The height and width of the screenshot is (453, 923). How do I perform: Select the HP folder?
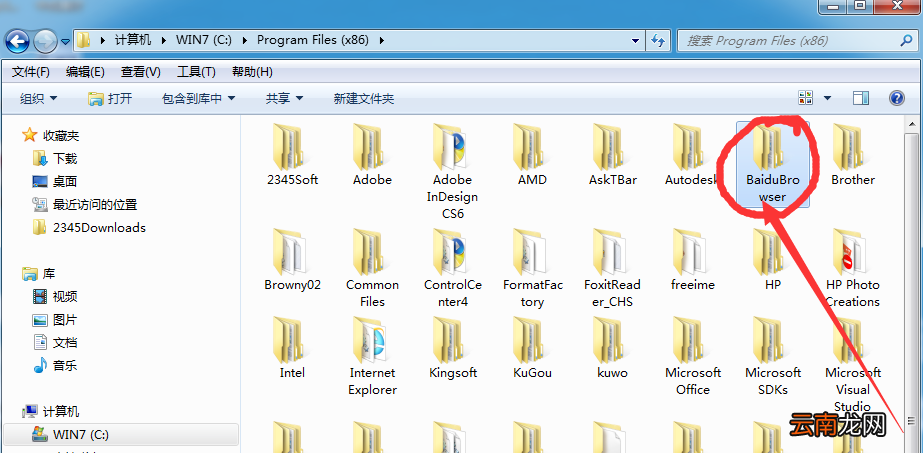(772, 261)
